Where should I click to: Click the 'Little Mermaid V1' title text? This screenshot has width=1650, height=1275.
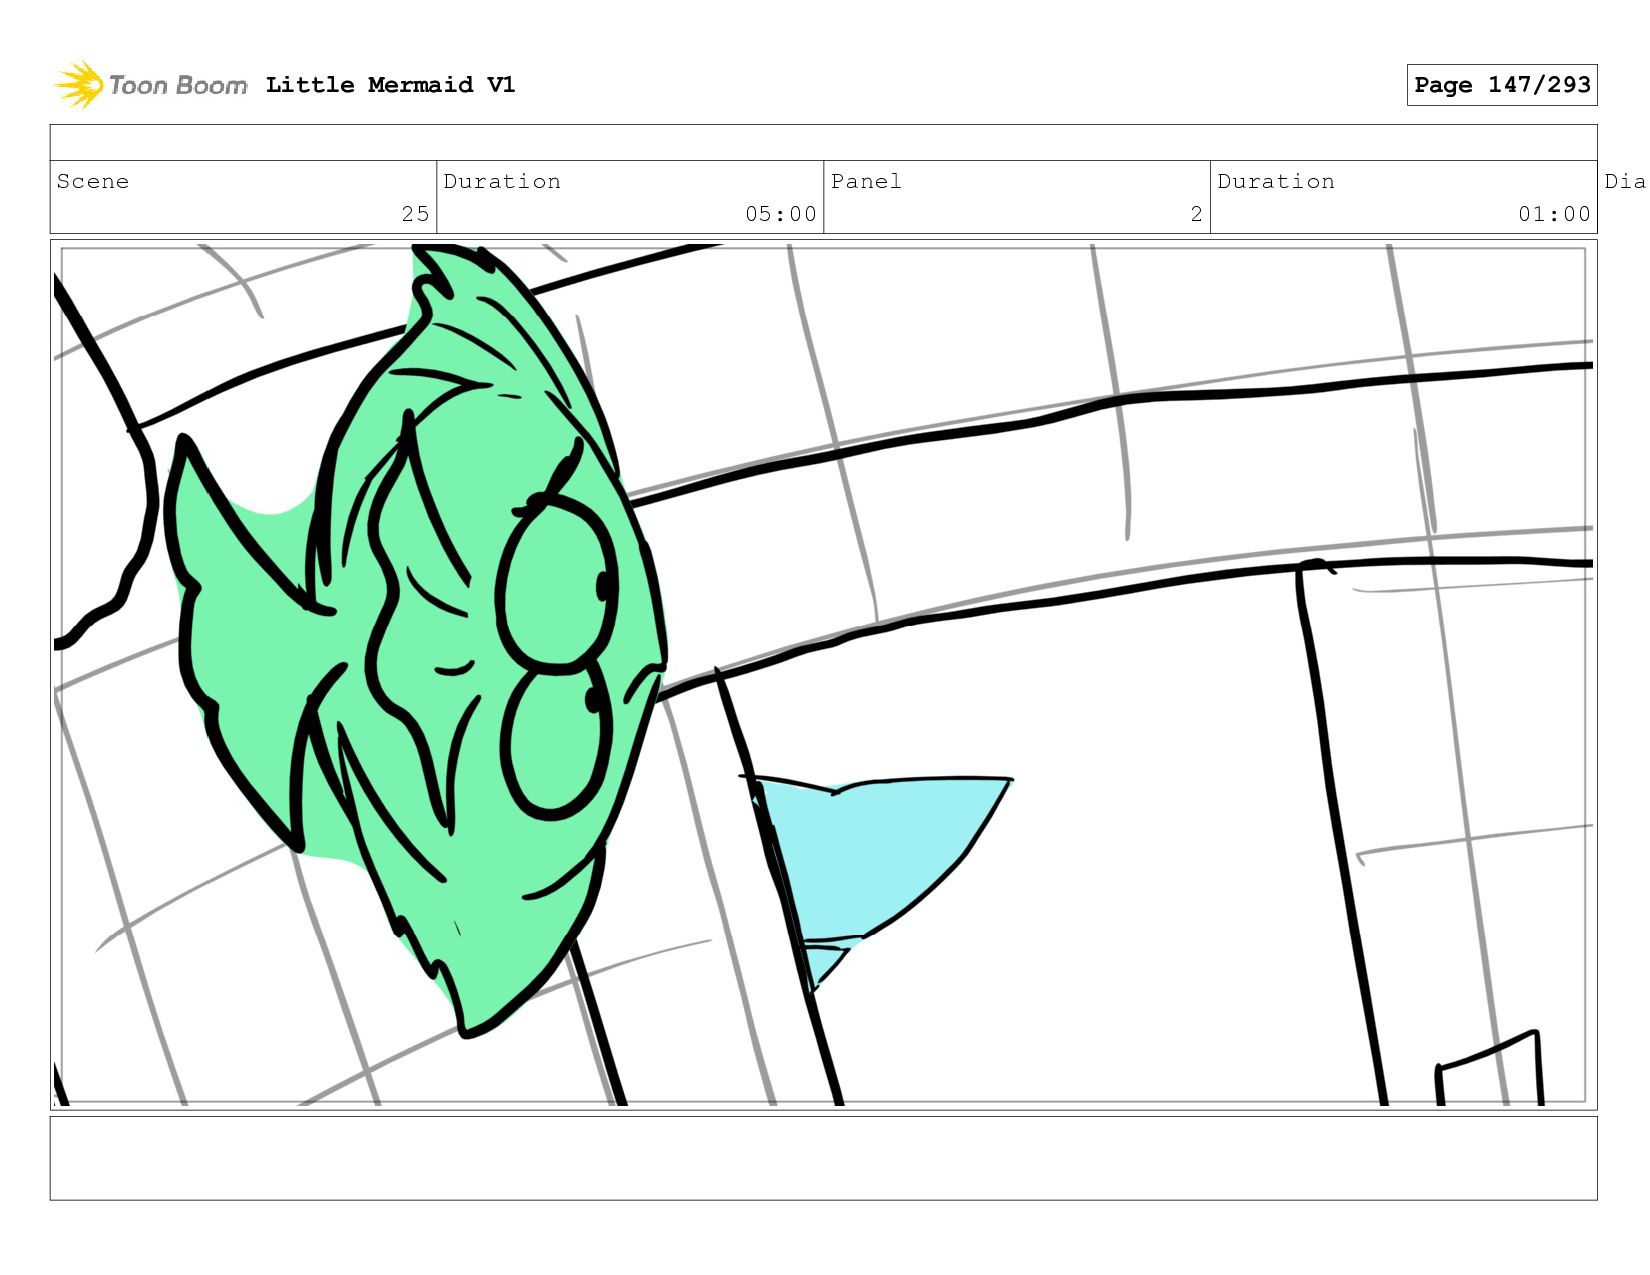point(390,85)
